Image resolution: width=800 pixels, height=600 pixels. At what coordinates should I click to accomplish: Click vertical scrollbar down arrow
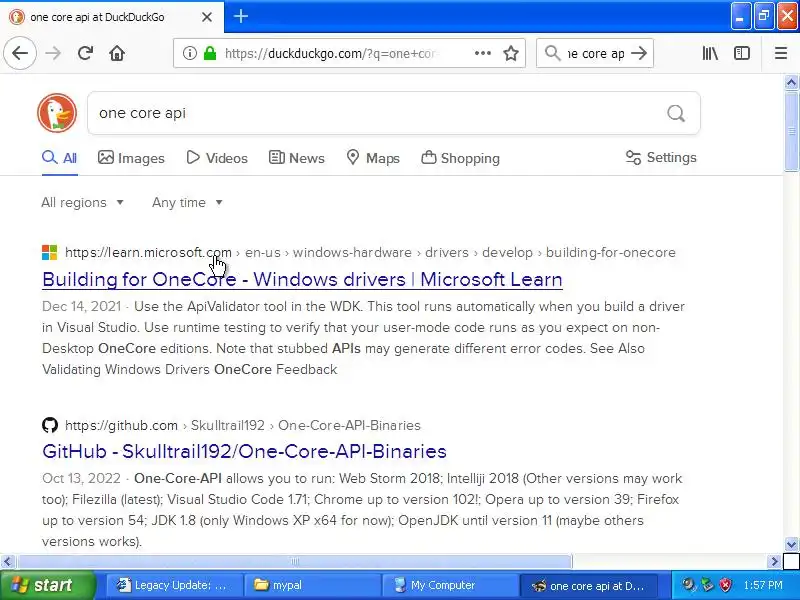point(791,544)
